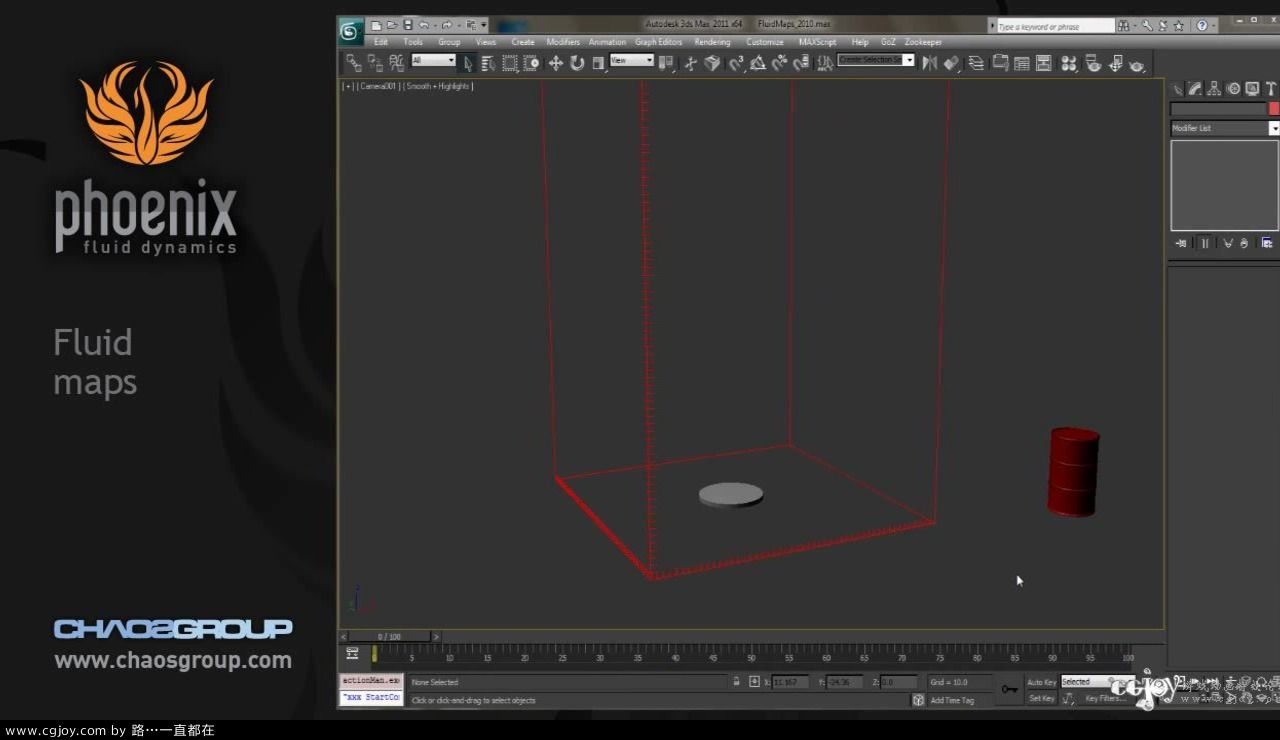Choose the Rectangular Selection Region tool
1280x740 pixels.
pyautogui.click(x=510, y=63)
